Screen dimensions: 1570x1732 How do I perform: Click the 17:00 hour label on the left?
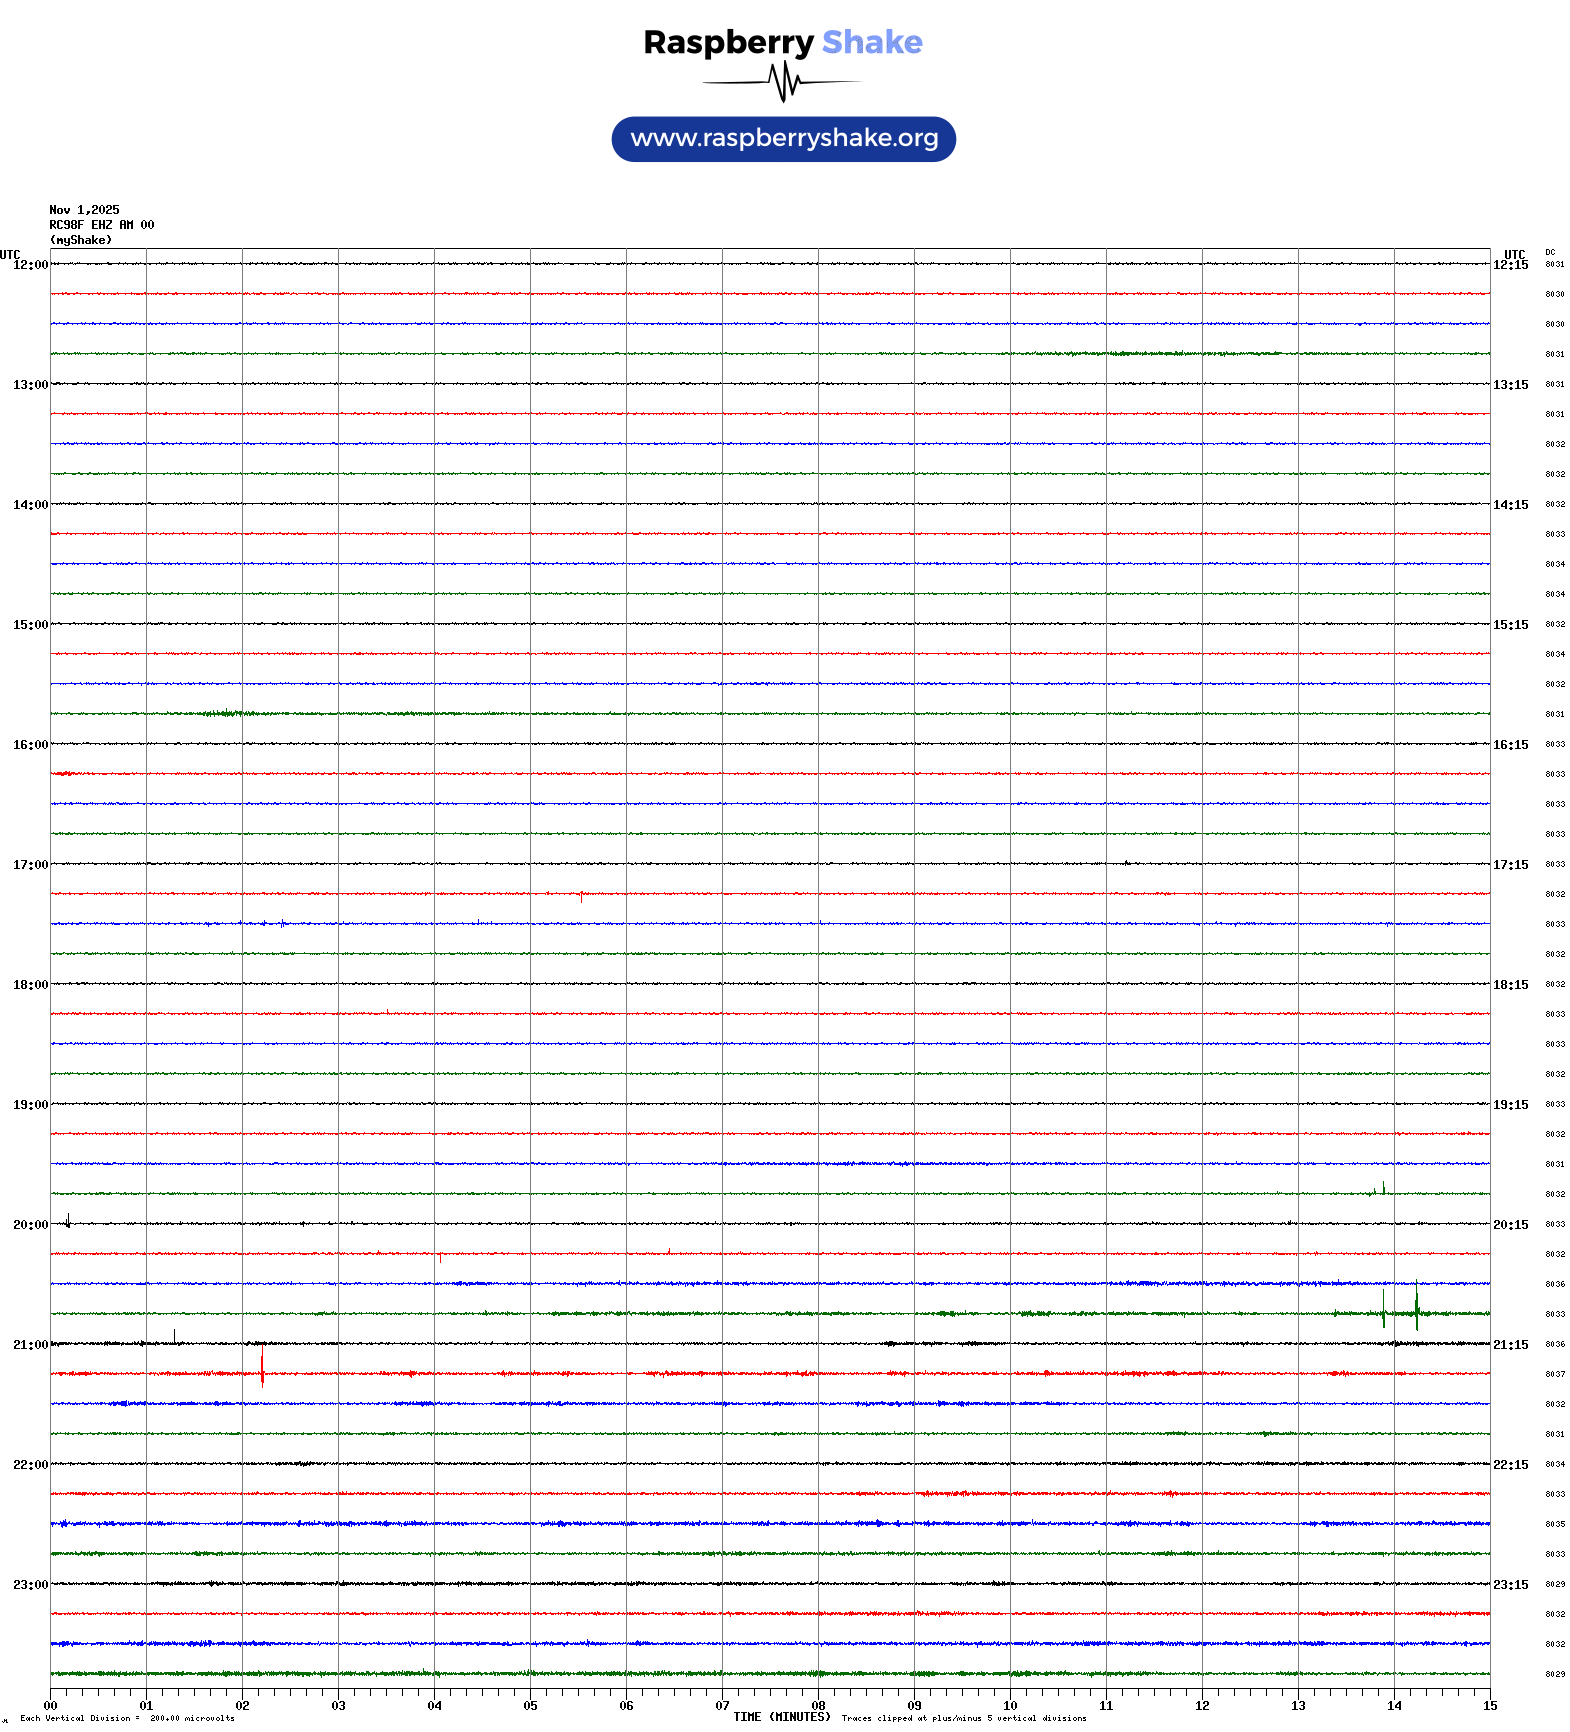tap(30, 865)
